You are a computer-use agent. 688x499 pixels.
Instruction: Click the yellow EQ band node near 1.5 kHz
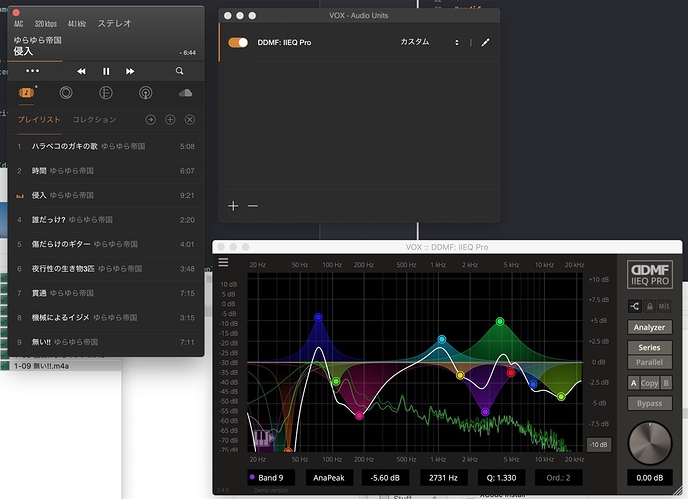tap(460, 375)
